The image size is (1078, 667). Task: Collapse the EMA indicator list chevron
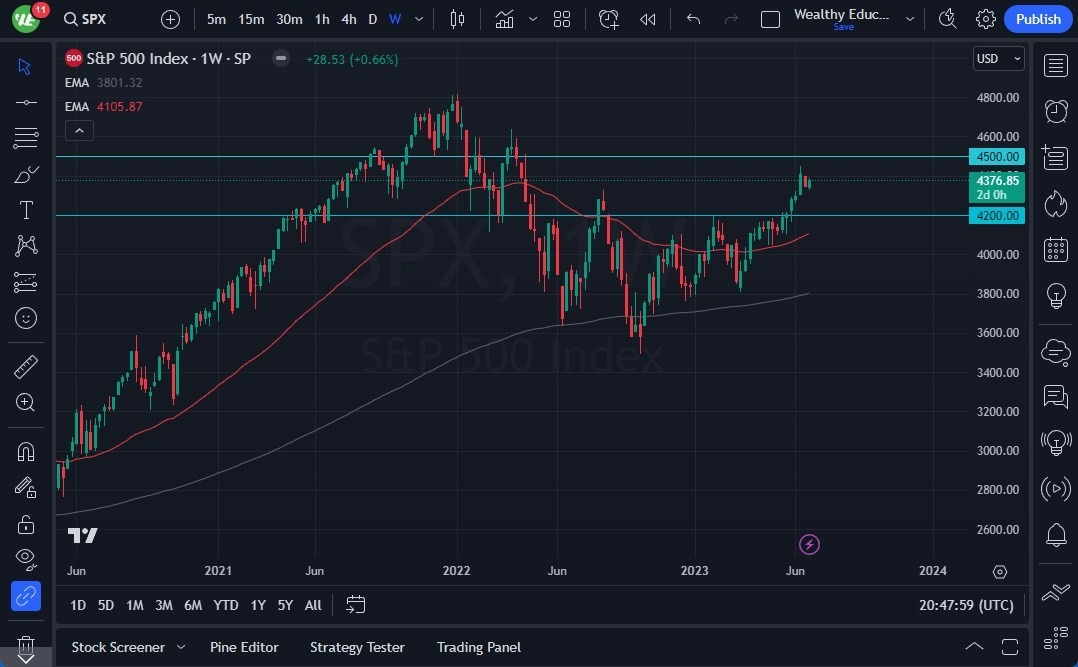[x=79, y=130]
